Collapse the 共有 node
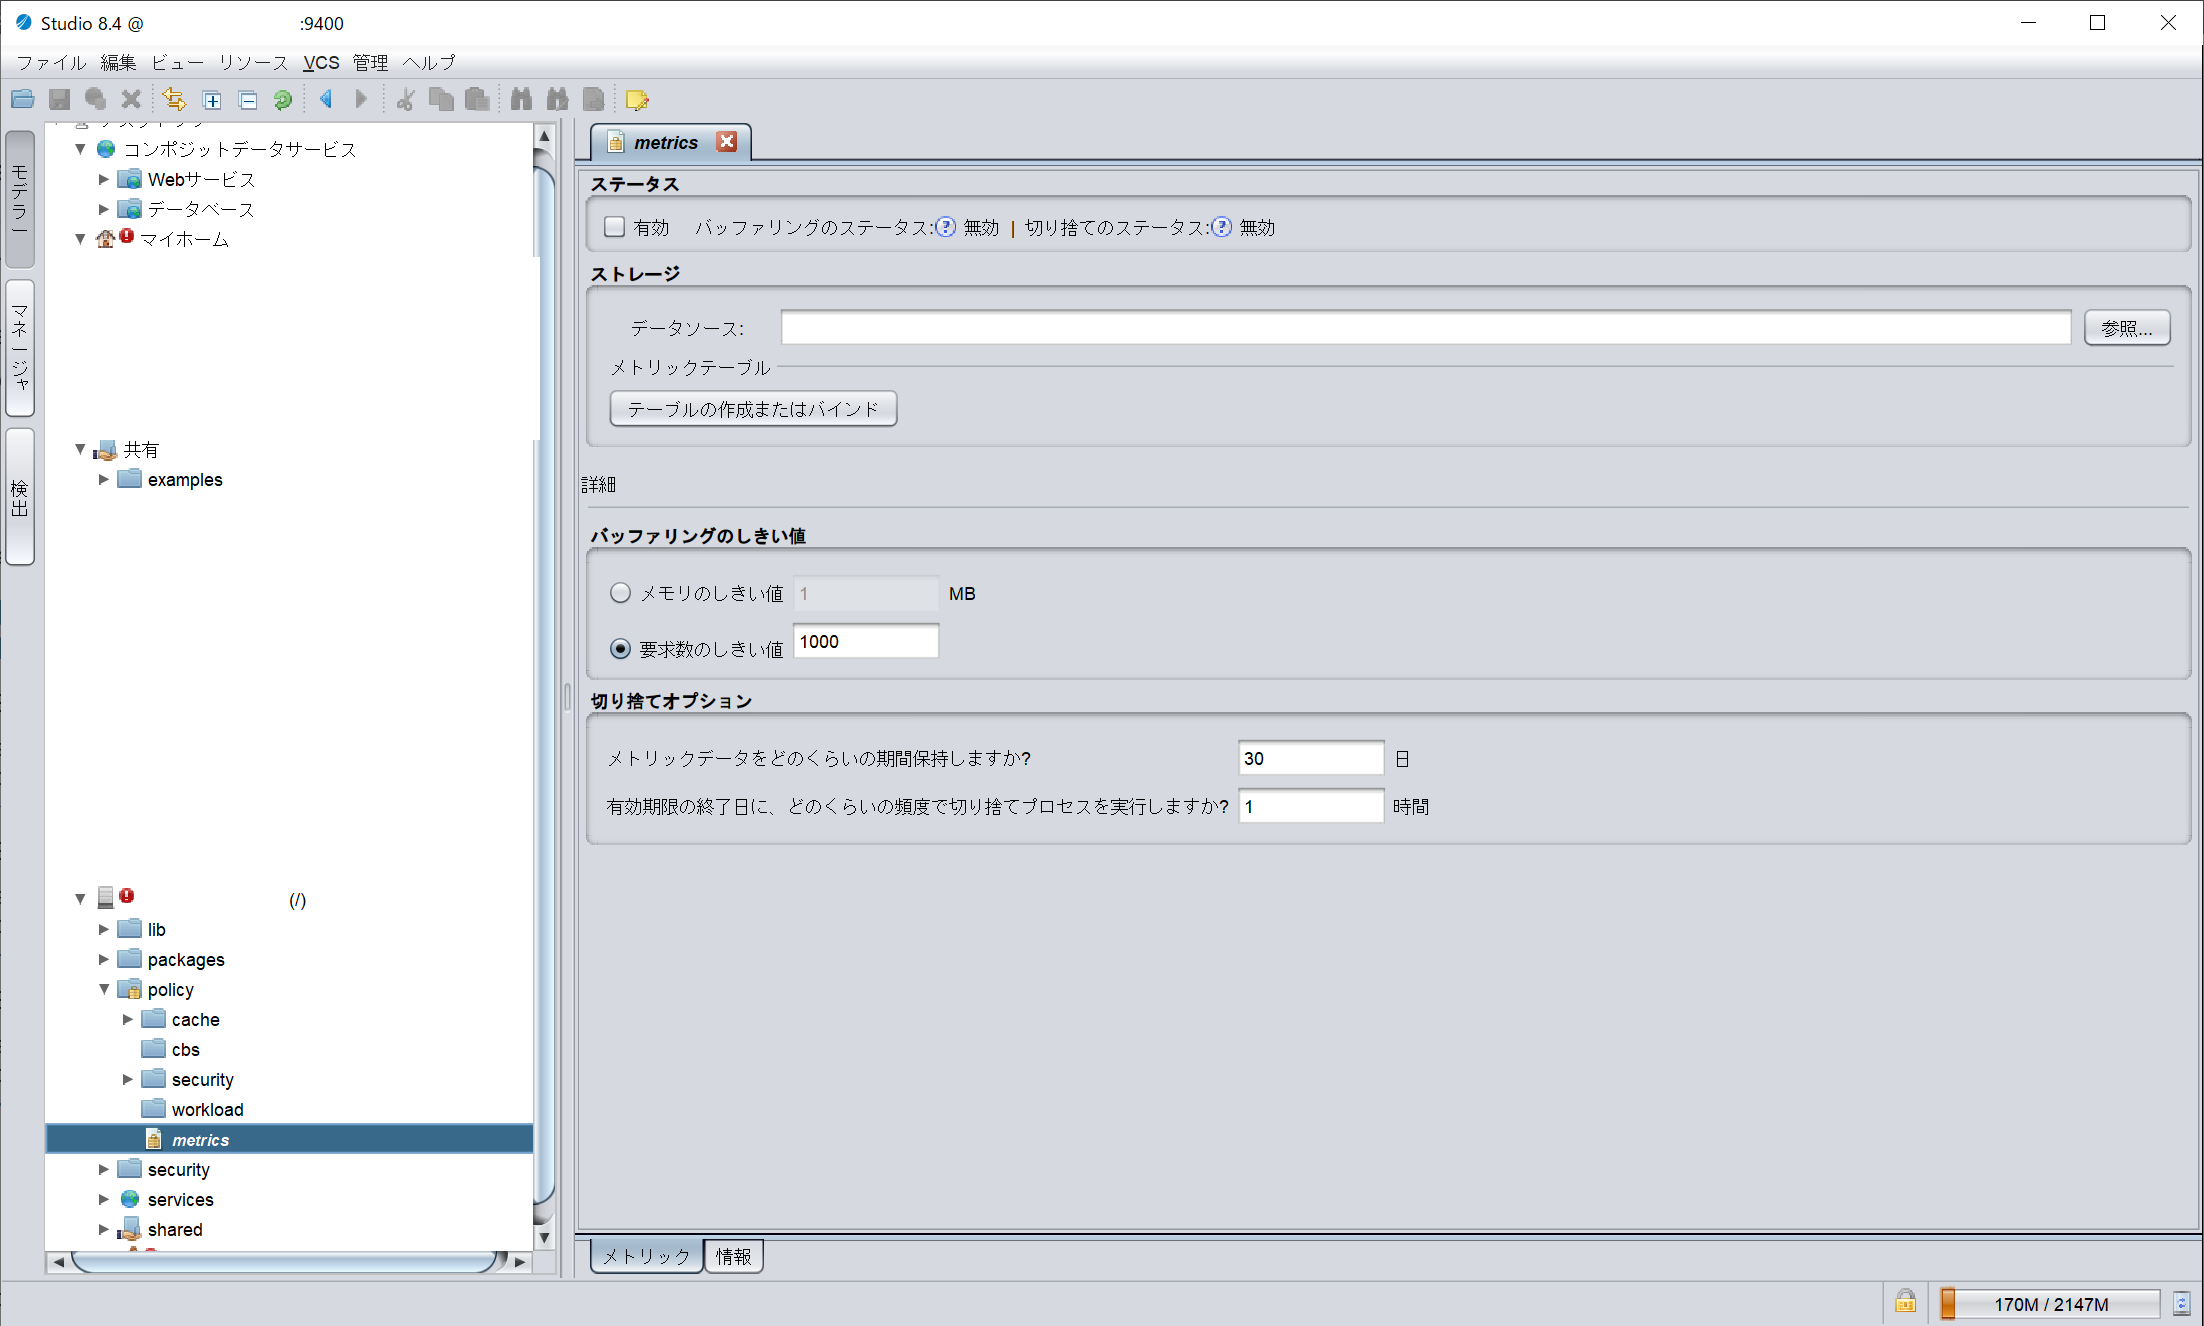 [80, 449]
